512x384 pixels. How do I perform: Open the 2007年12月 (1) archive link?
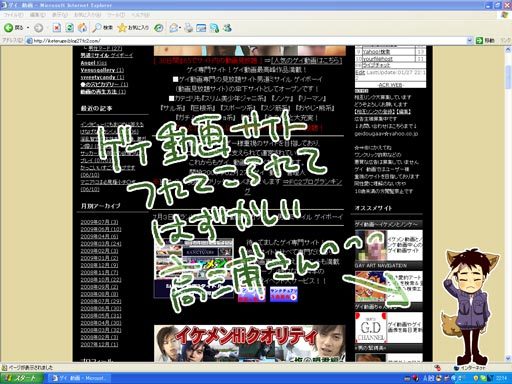point(99,344)
